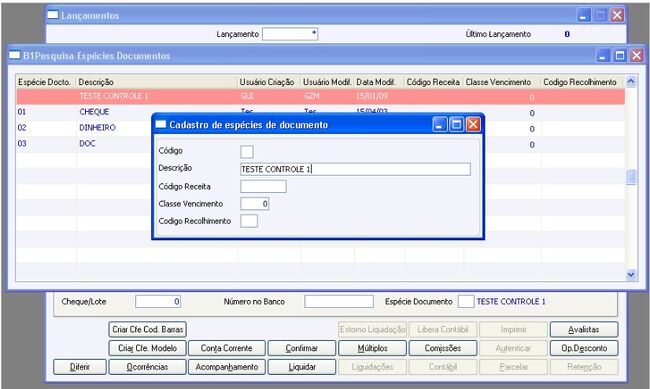
Task: Click the Op.Desconto button
Action: pyautogui.click(x=584, y=348)
